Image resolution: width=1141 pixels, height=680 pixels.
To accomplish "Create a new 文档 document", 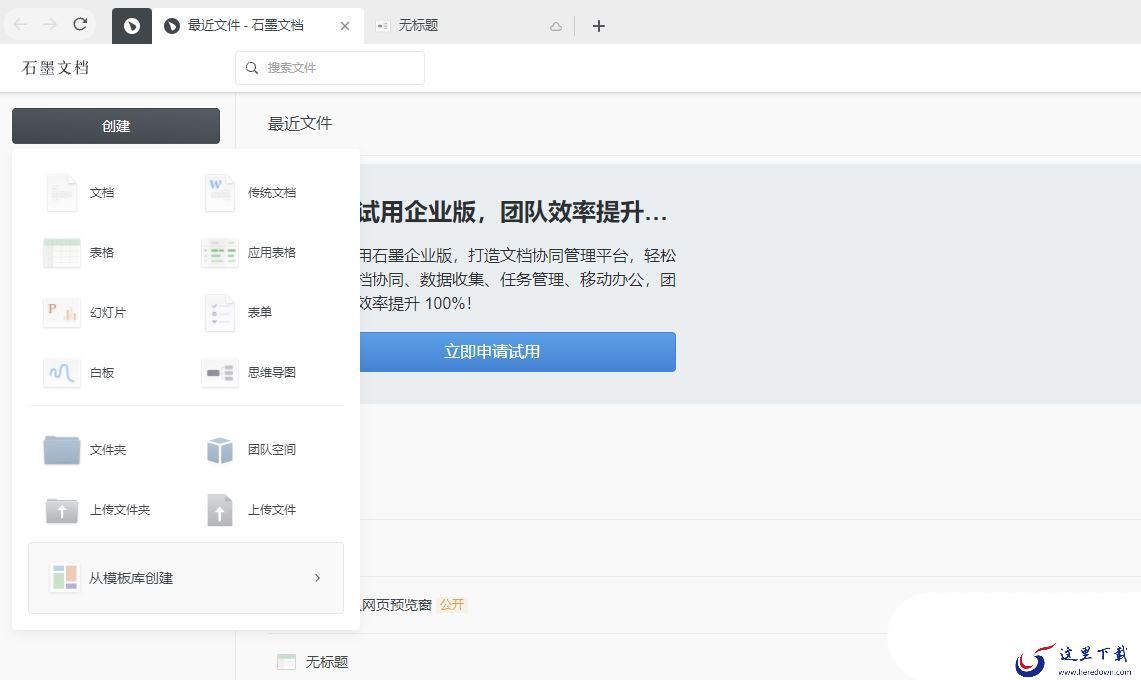I will click(81, 193).
